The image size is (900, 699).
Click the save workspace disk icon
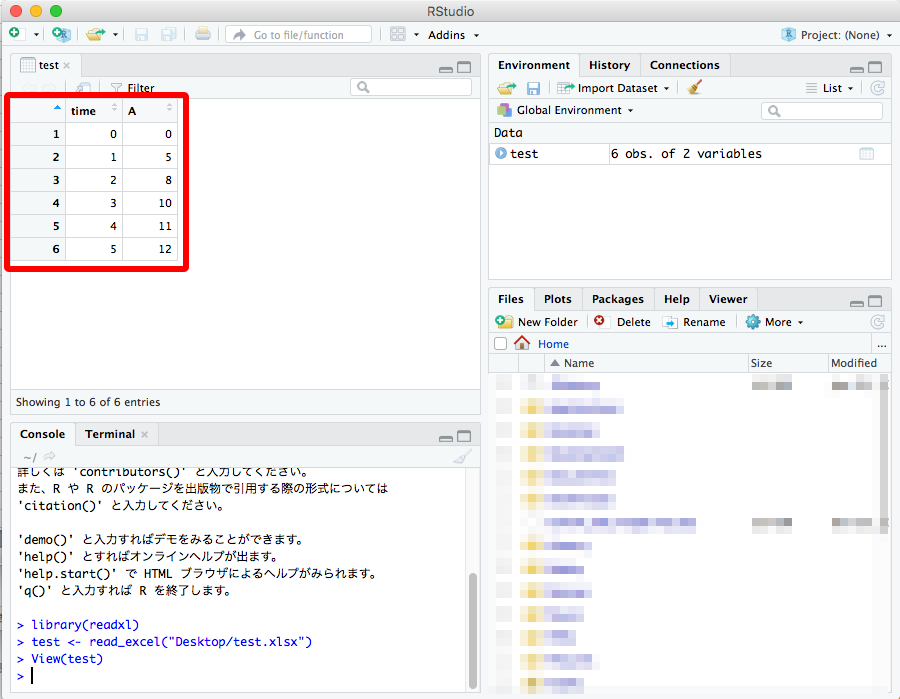click(533, 88)
